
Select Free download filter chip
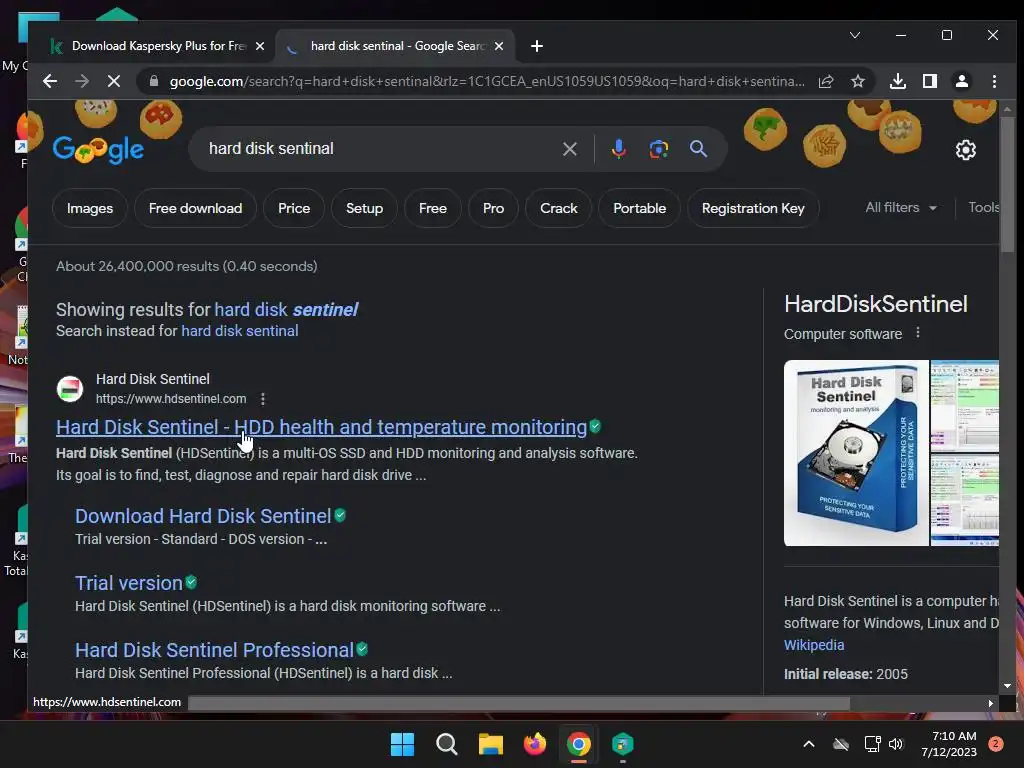pos(195,208)
